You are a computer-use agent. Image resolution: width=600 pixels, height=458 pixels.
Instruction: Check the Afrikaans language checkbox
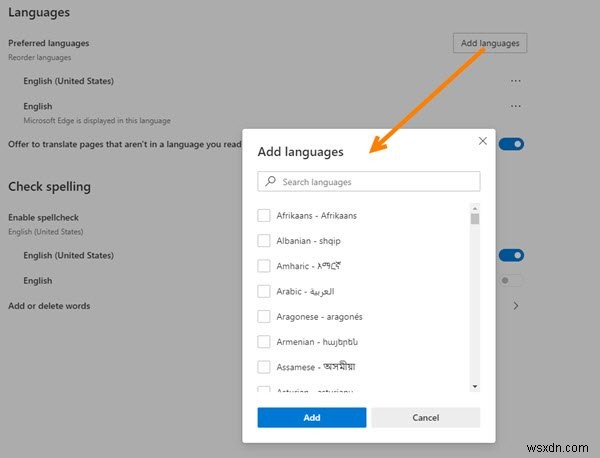click(264, 216)
